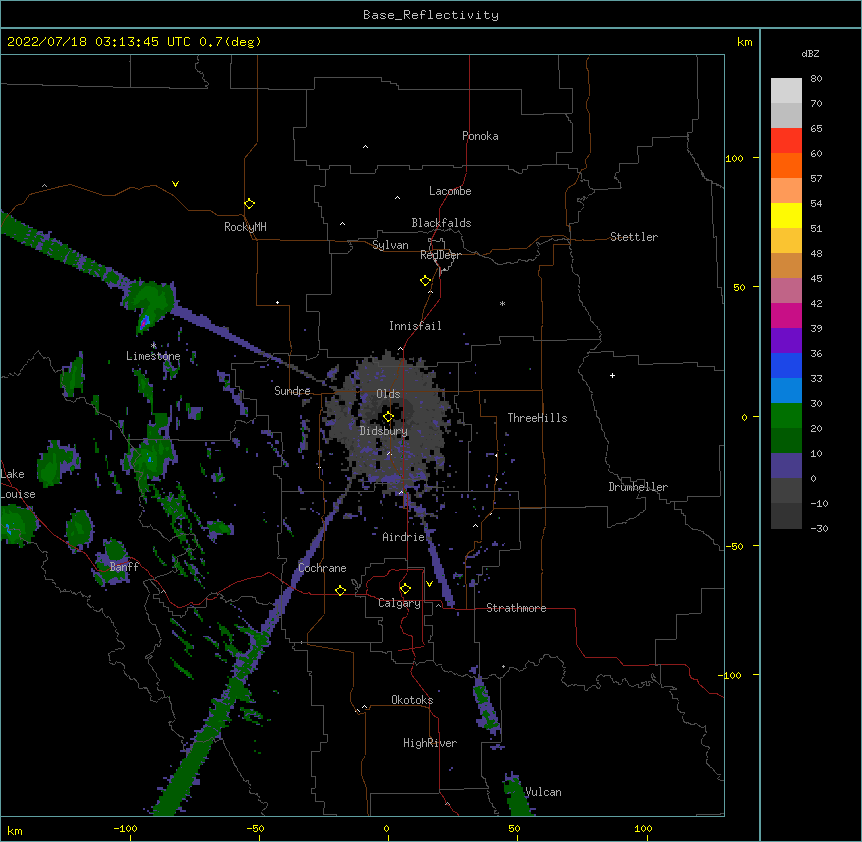Click the Vulcan label
This screenshot has width=862, height=842.
point(543,792)
